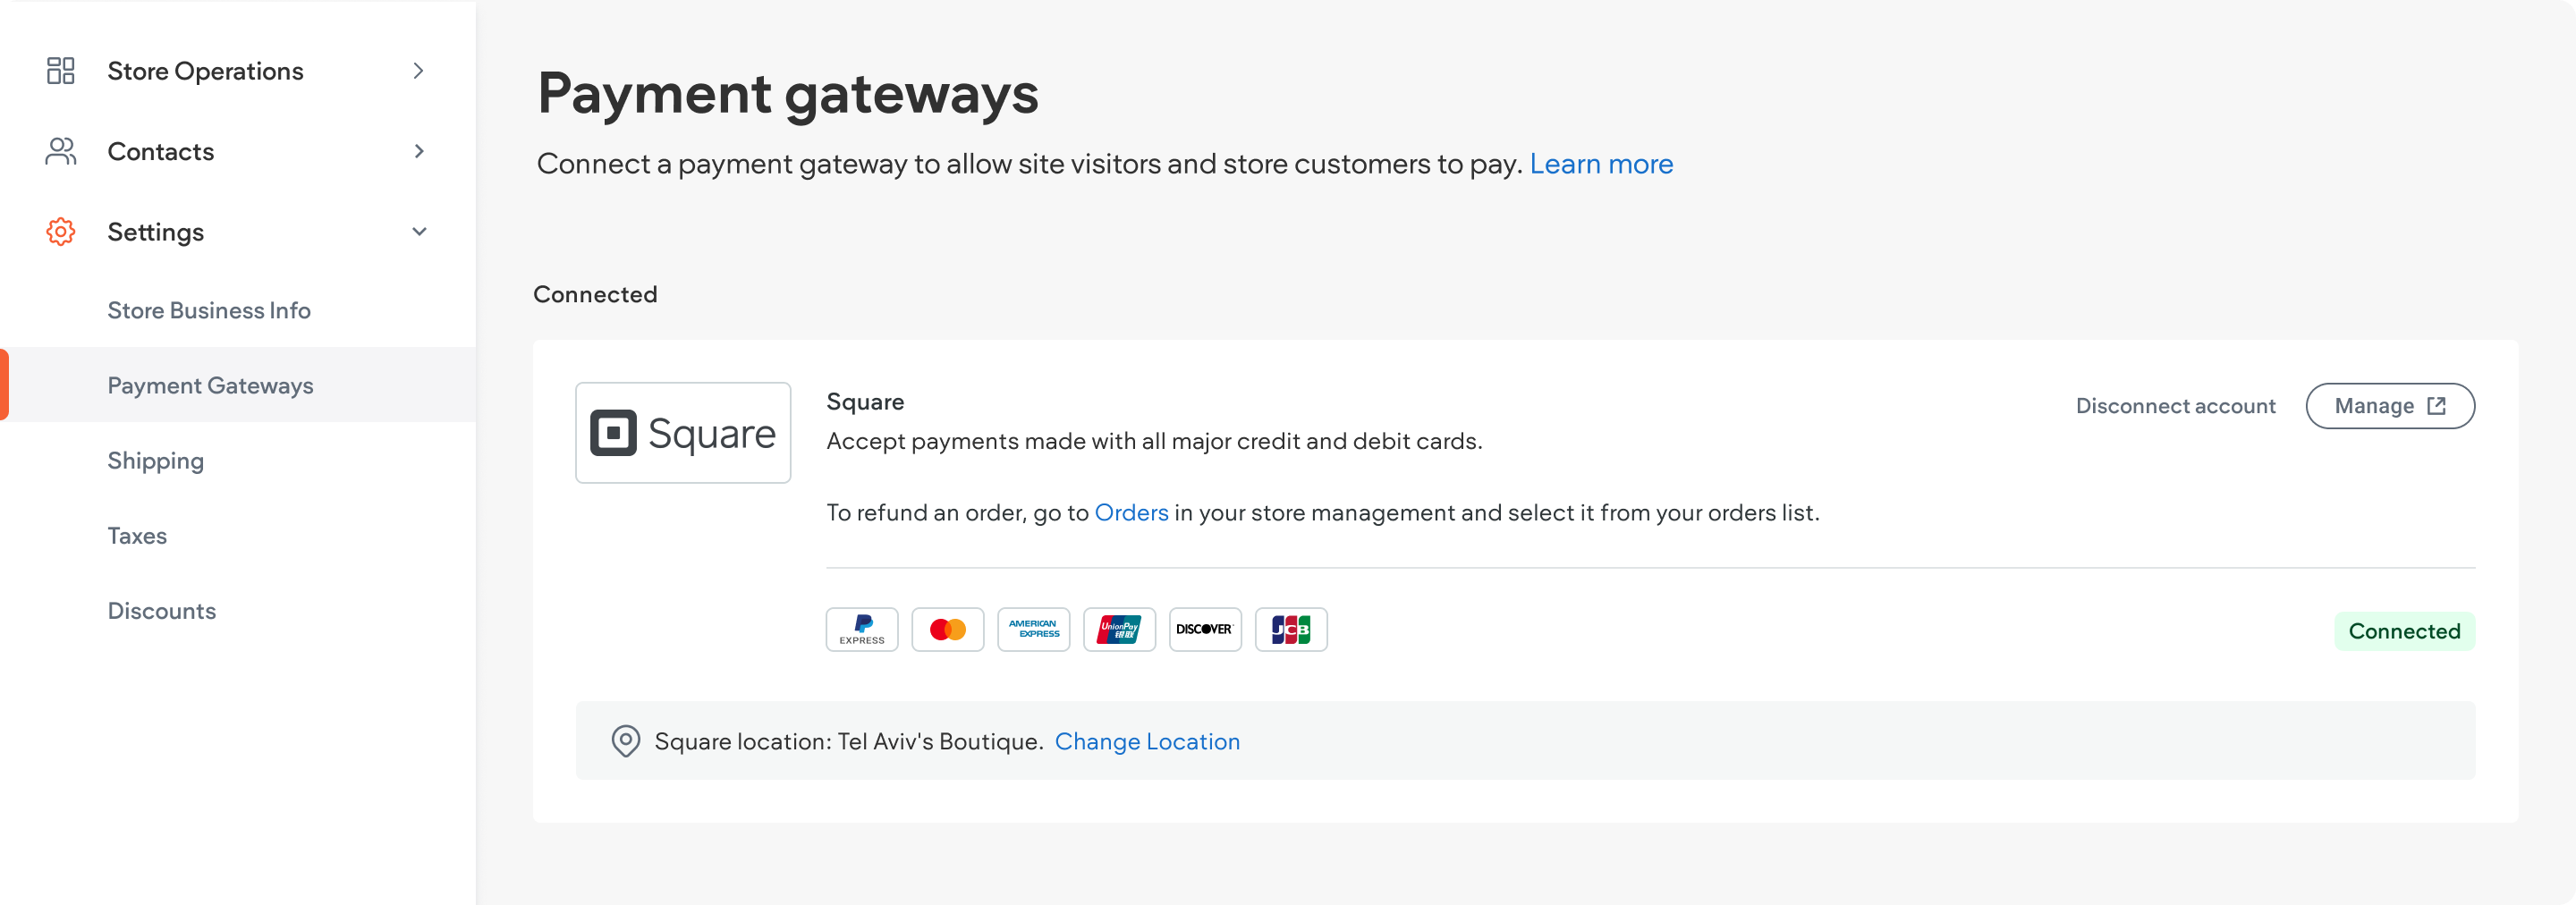Select the Mastercard payment icon
The height and width of the screenshot is (905, 2576).
(x=947, y=629)
